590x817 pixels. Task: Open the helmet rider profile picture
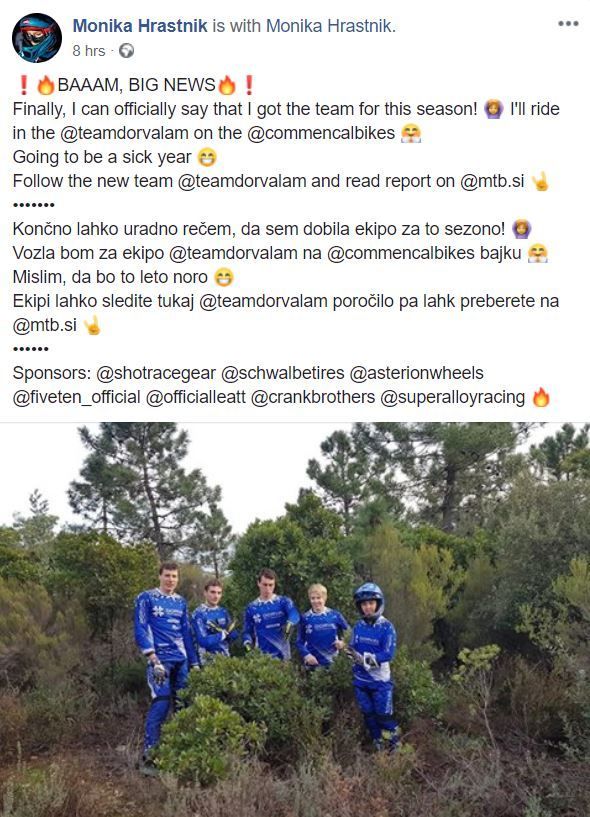pos(37,38)
